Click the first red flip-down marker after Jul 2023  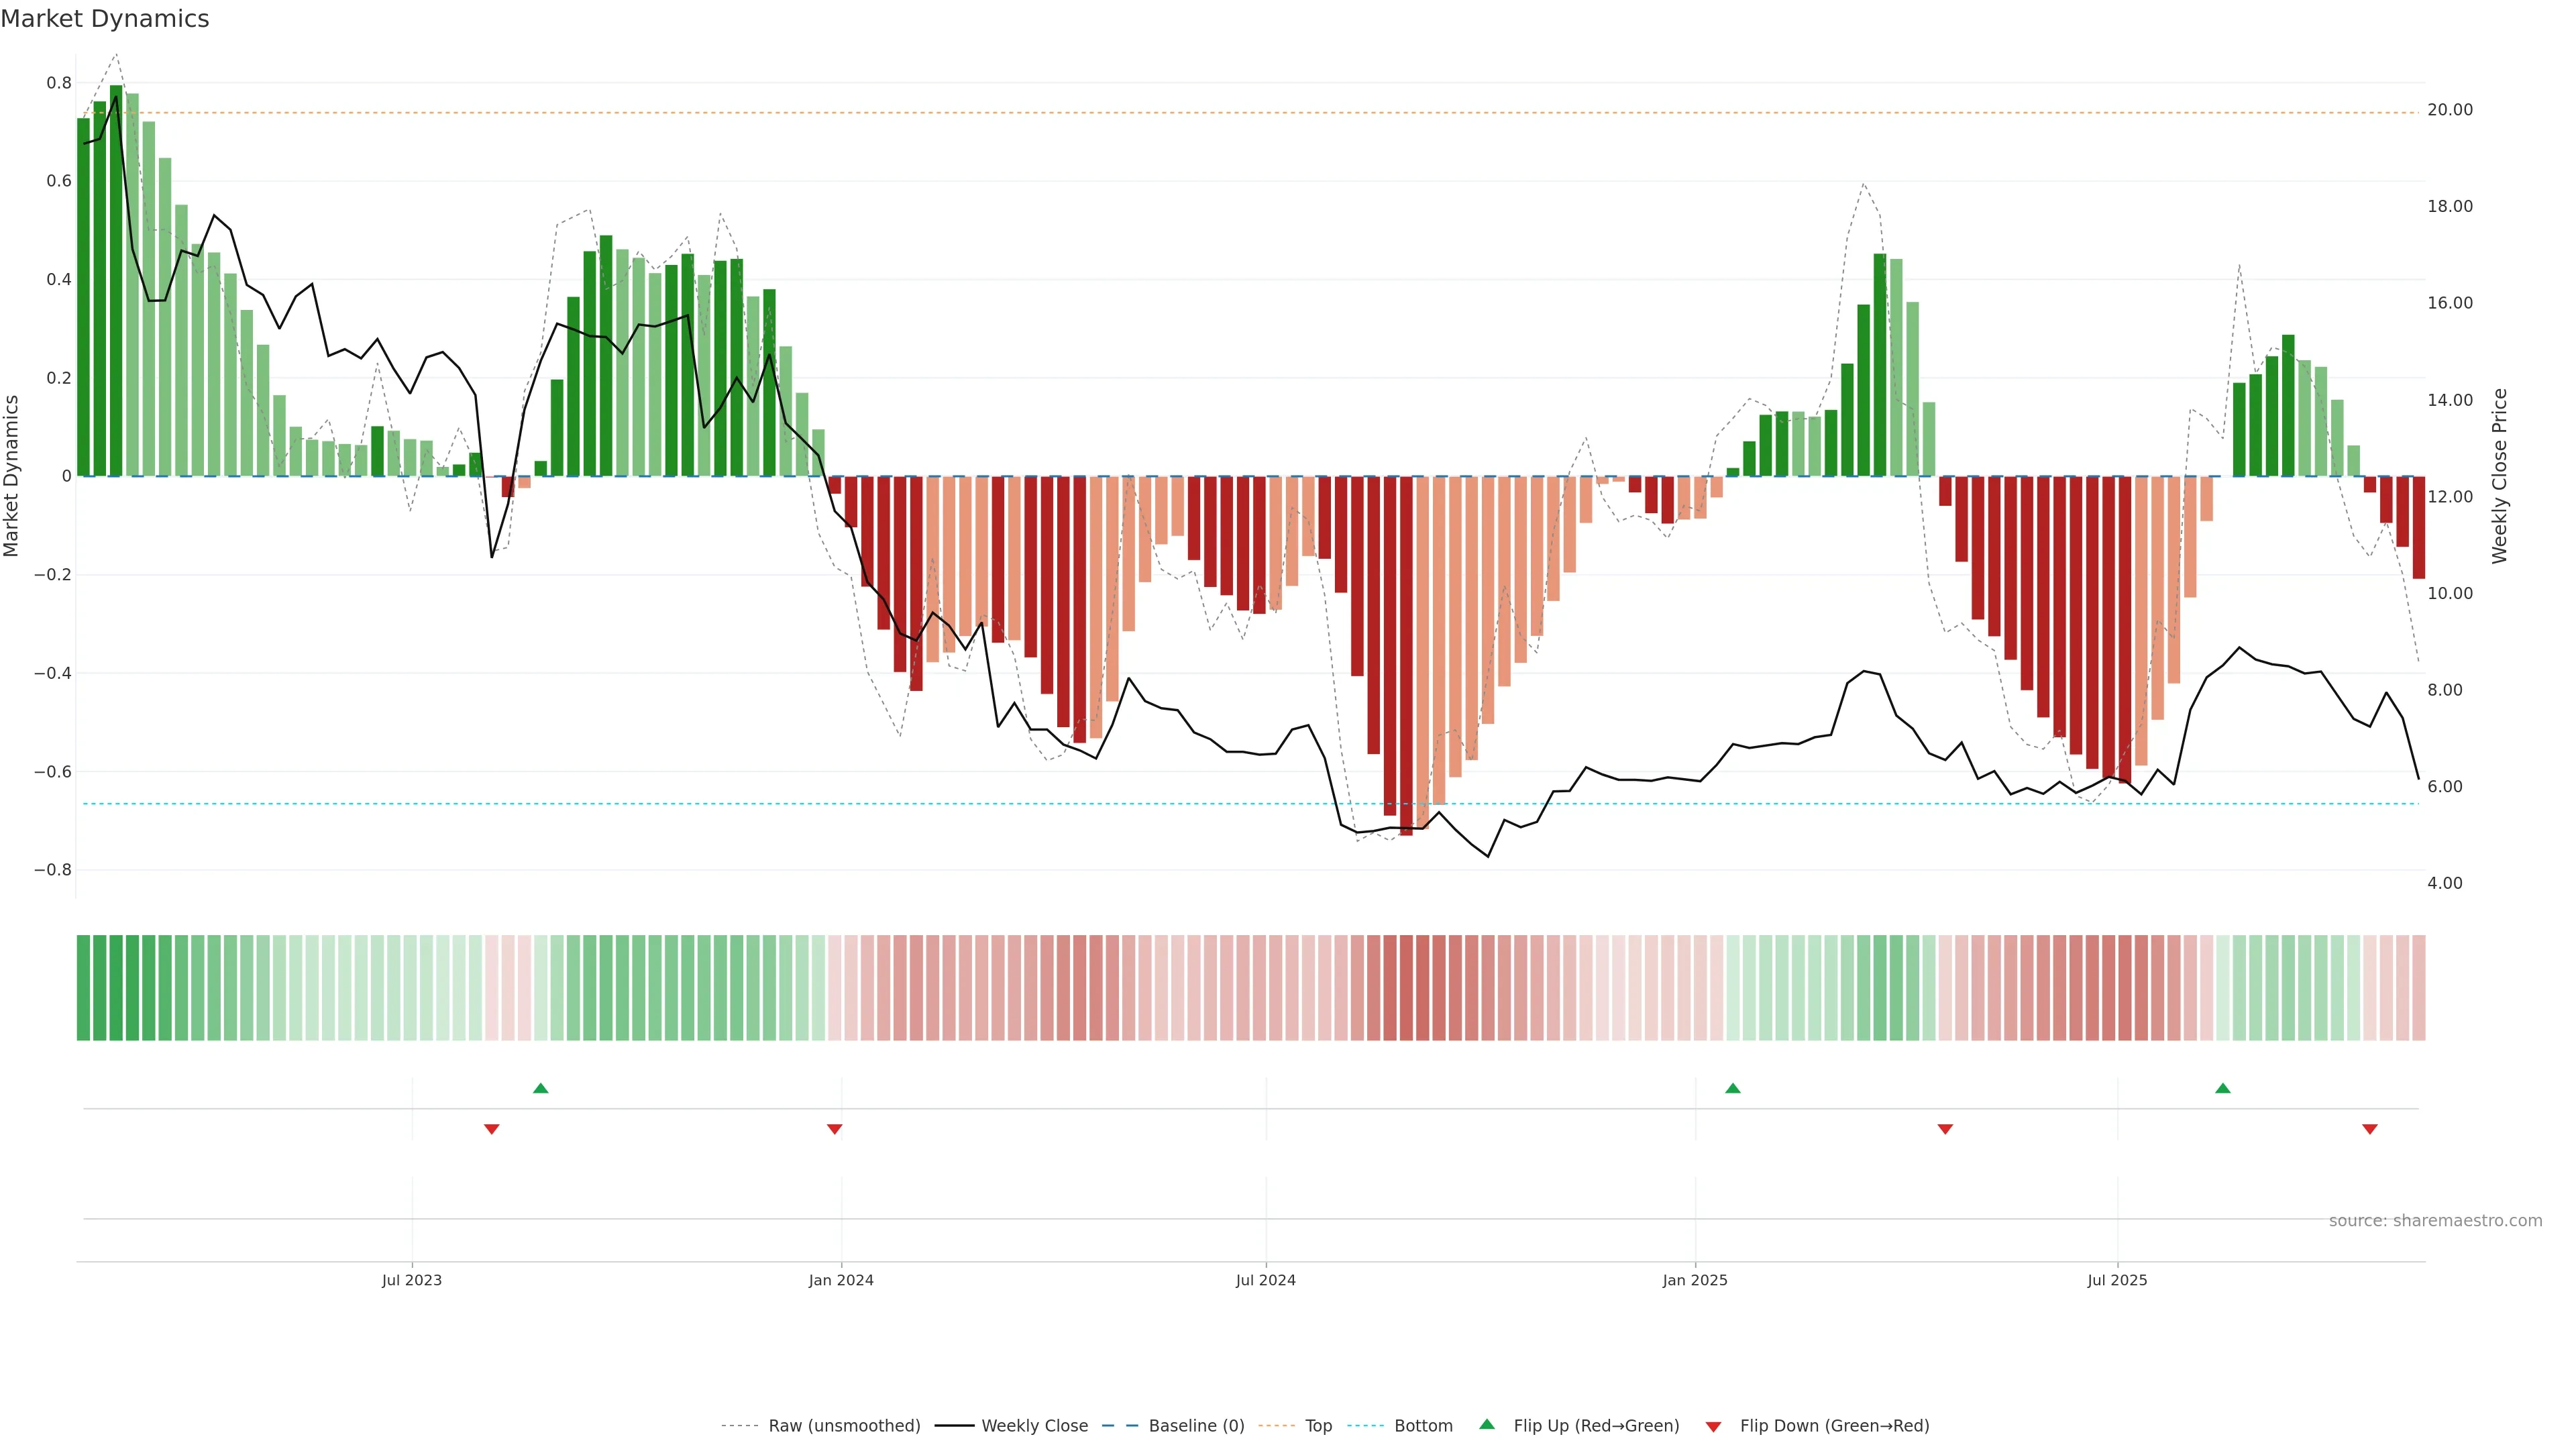click(x=492, y=1129)
